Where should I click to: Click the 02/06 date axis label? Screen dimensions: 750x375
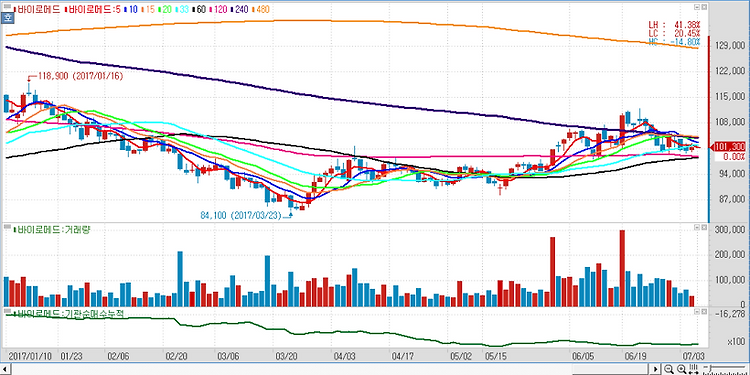point(118,356)
